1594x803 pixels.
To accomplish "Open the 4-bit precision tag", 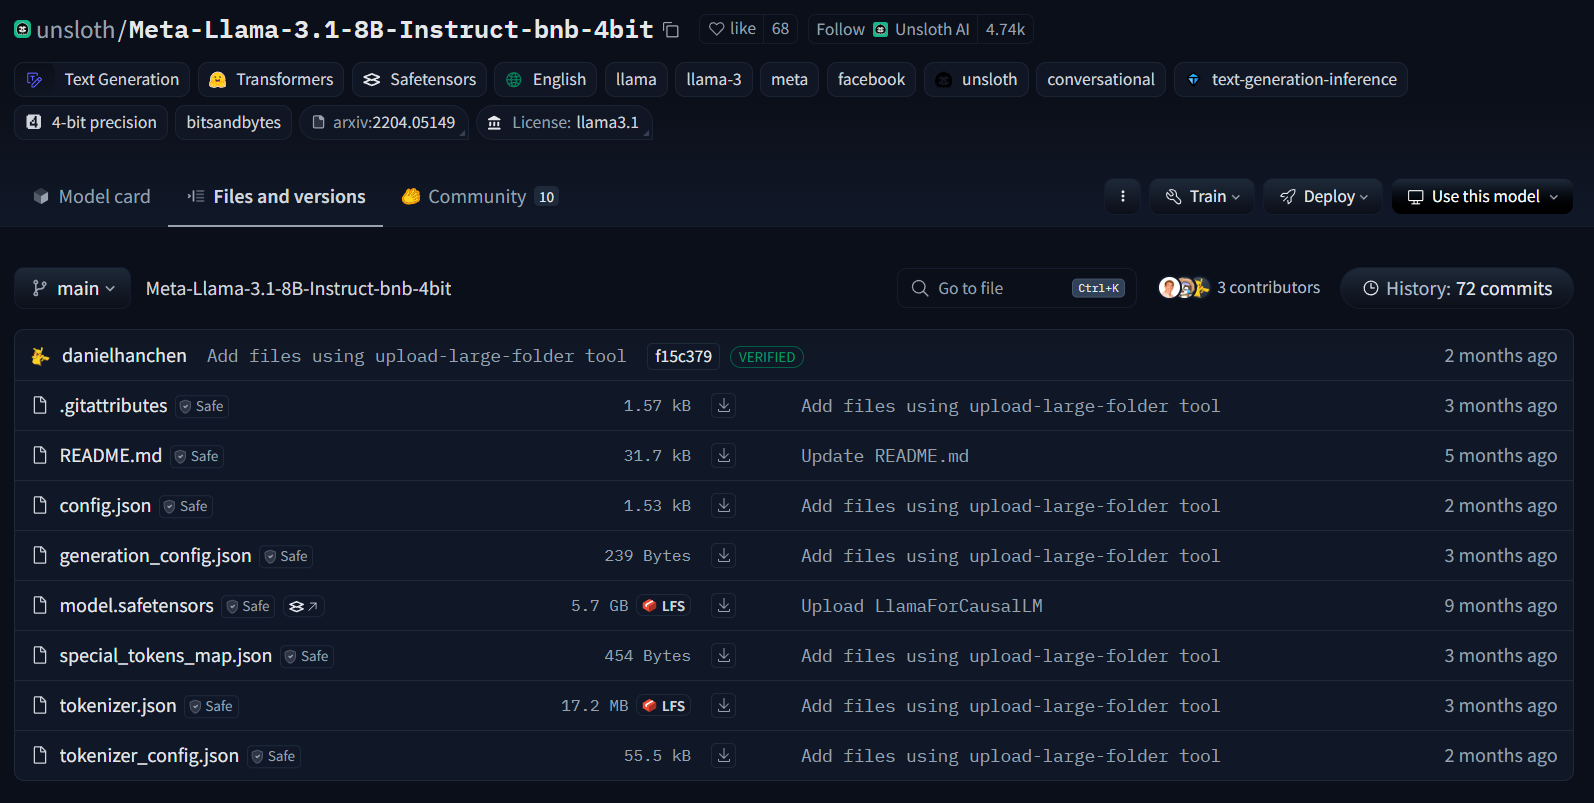I will pos(91,122).
